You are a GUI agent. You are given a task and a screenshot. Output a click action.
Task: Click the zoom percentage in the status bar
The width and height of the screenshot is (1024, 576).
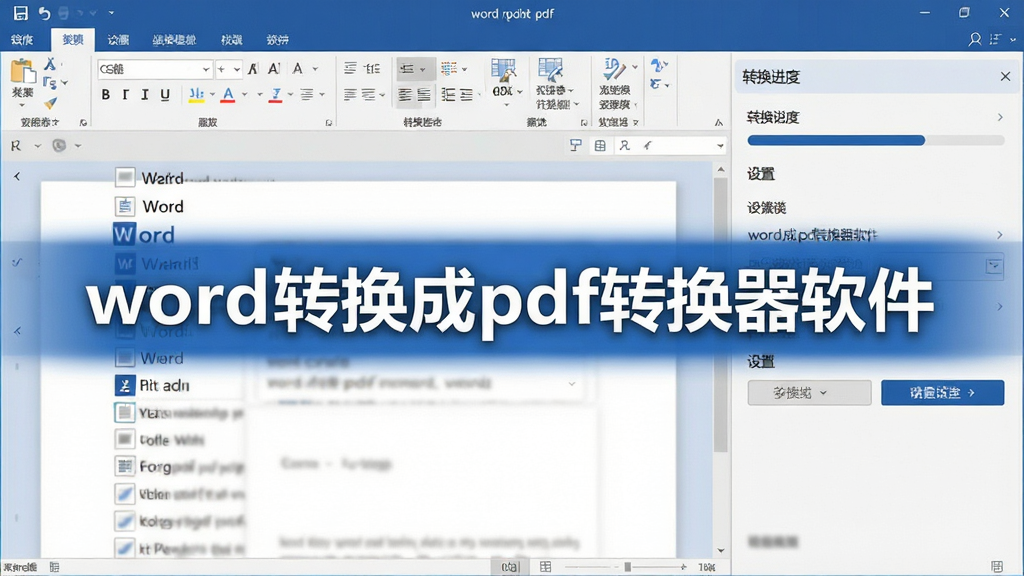coord(707,567)
